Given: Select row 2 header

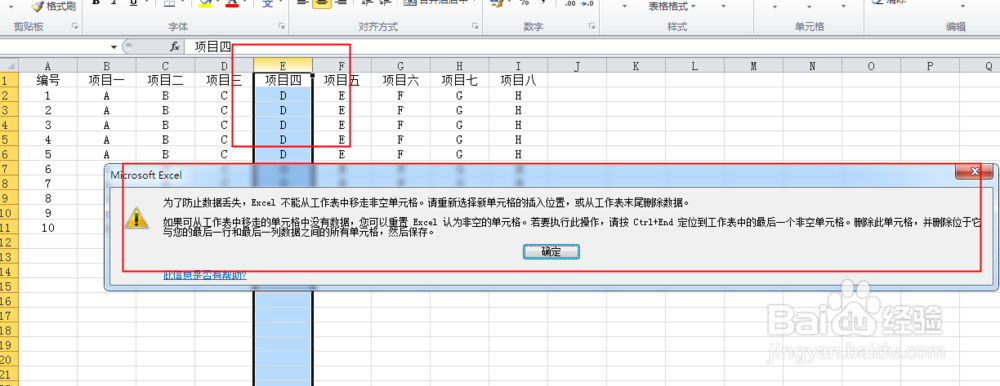Looking at the screenshot, I should 9,95.
